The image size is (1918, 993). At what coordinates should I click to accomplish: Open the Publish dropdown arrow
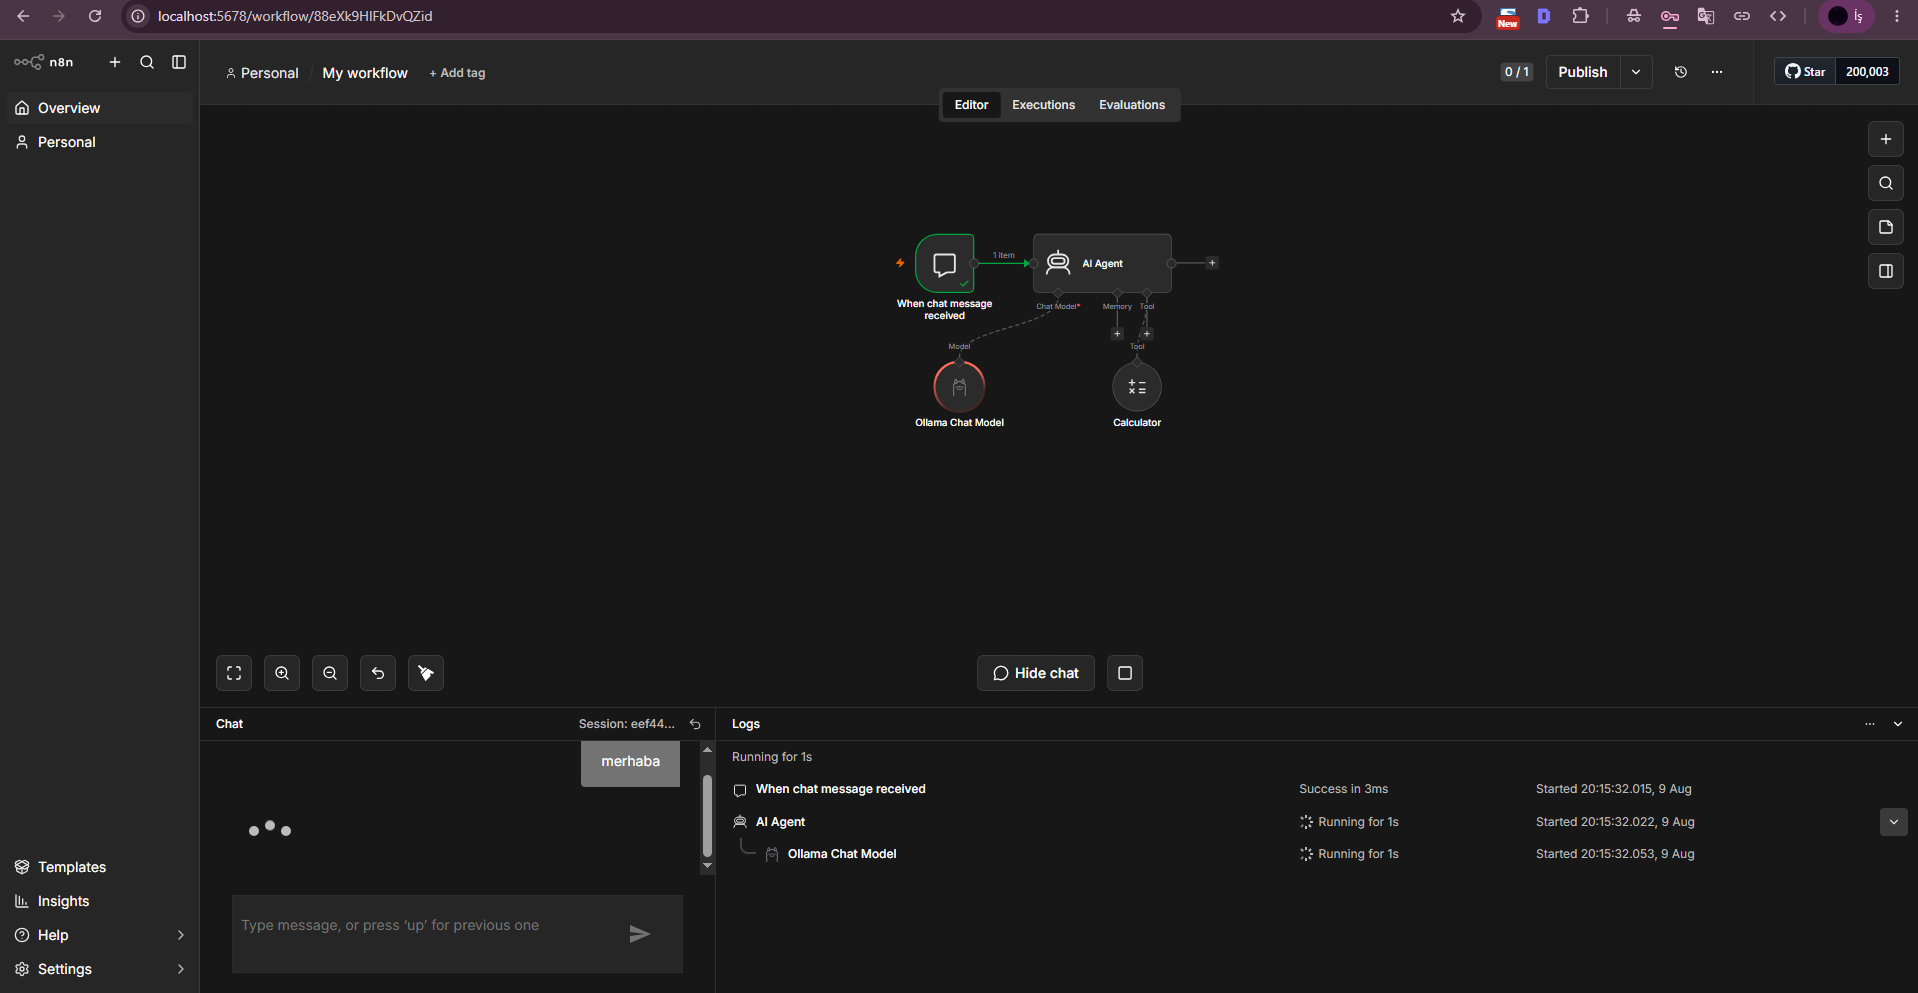coord(1636,72)
